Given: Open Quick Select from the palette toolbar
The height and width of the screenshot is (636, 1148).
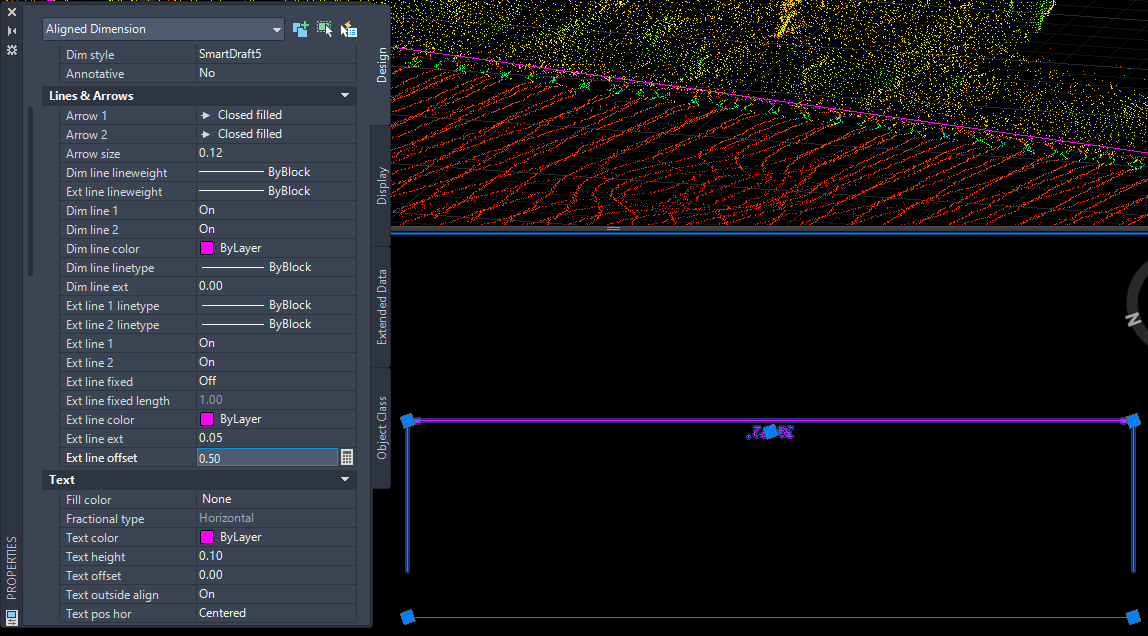Looking at the screenshot, I should tap(348, 29).
